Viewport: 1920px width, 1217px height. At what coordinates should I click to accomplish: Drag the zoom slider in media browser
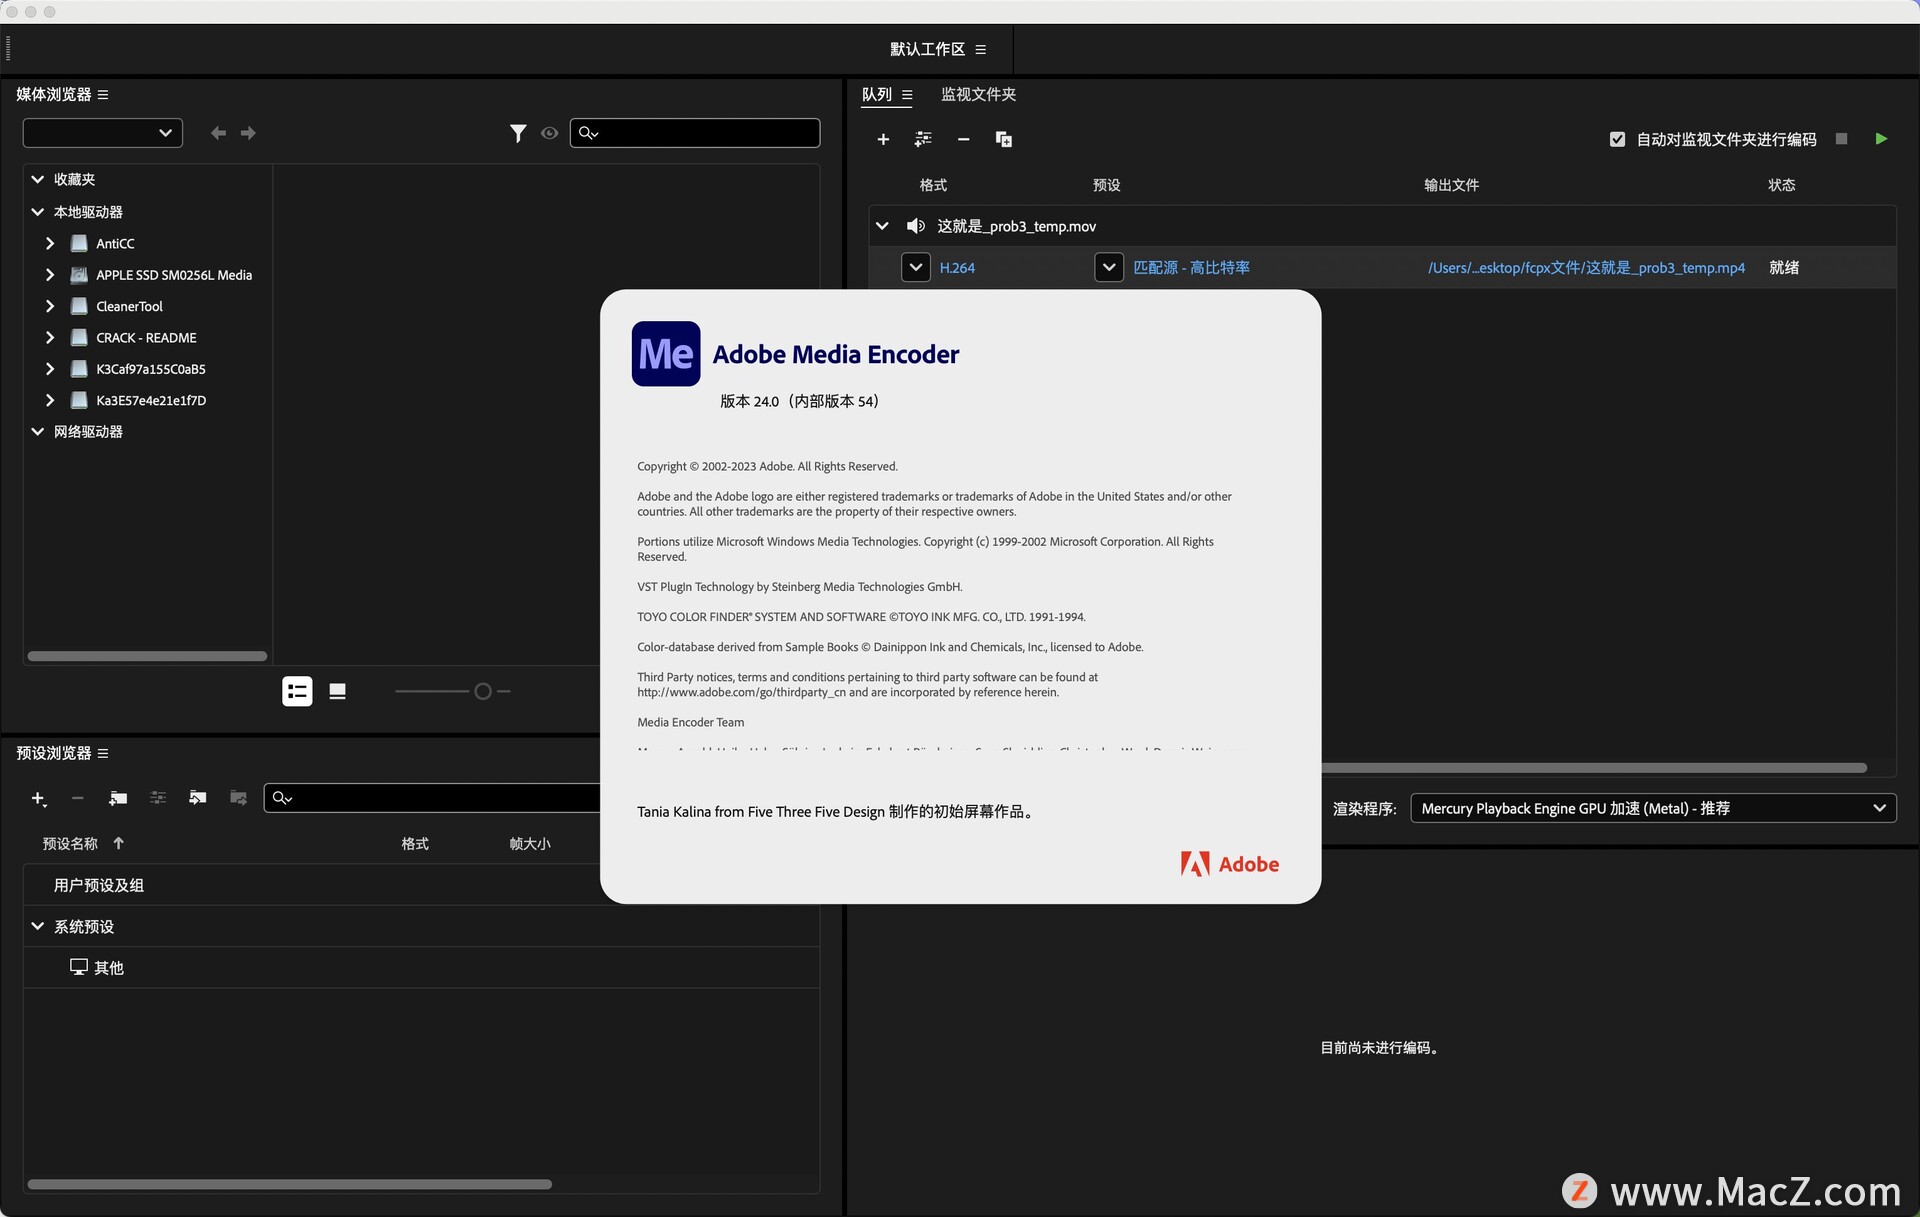[x=483, y=690]
